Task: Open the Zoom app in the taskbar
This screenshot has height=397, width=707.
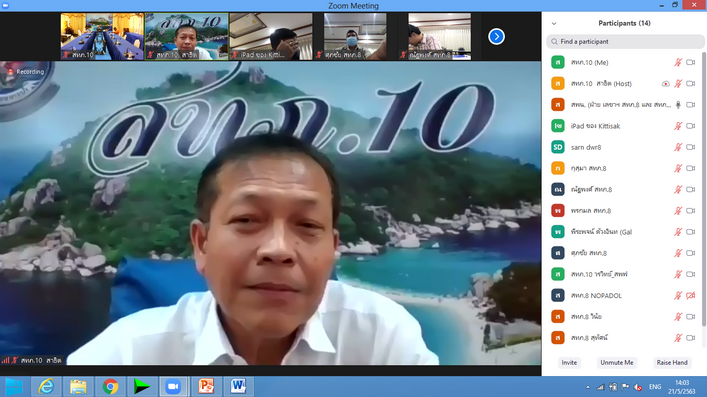Action: click(173, 387)
